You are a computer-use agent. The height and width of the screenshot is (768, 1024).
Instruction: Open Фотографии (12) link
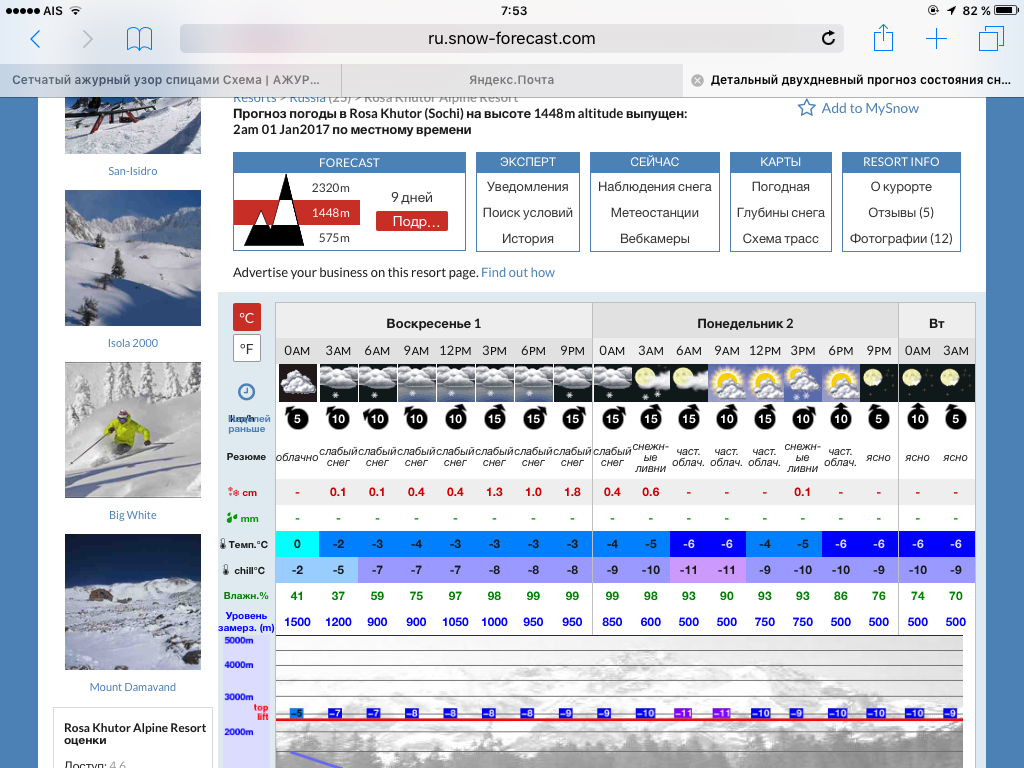click(901, 239)
